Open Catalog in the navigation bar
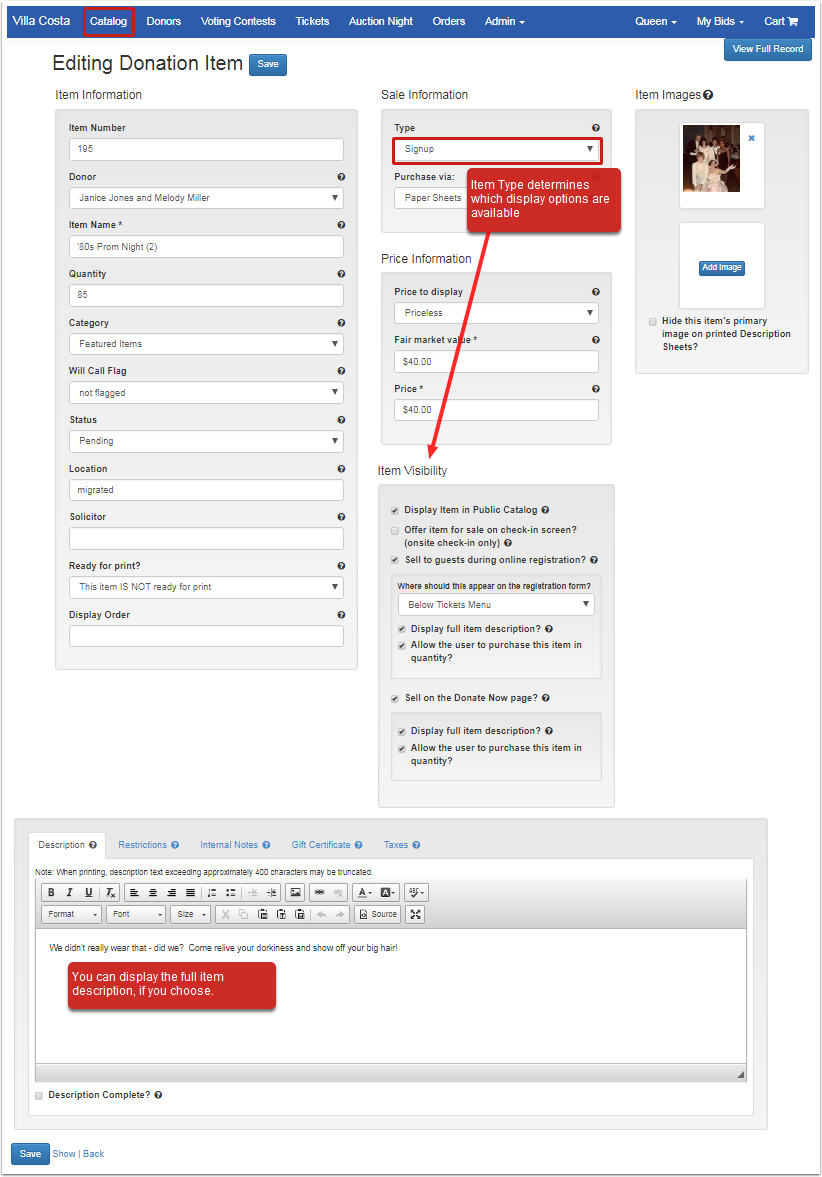822x1177 pixels. 108,22
